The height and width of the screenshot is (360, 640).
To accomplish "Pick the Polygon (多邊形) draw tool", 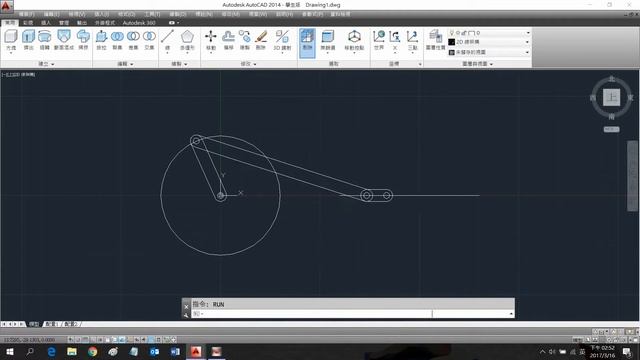I will (x=187, y=40).
